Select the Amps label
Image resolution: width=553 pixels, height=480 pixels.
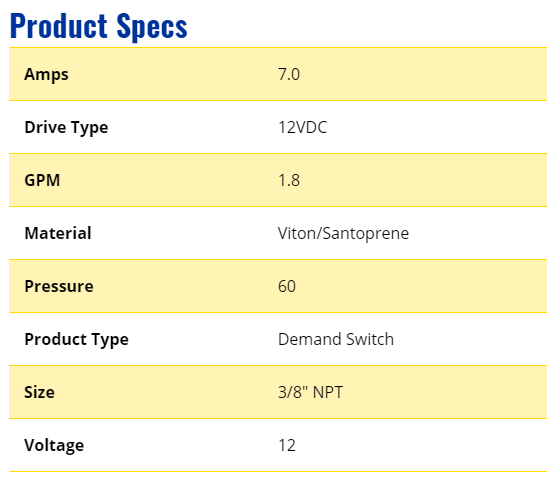[x=46, y=74]
